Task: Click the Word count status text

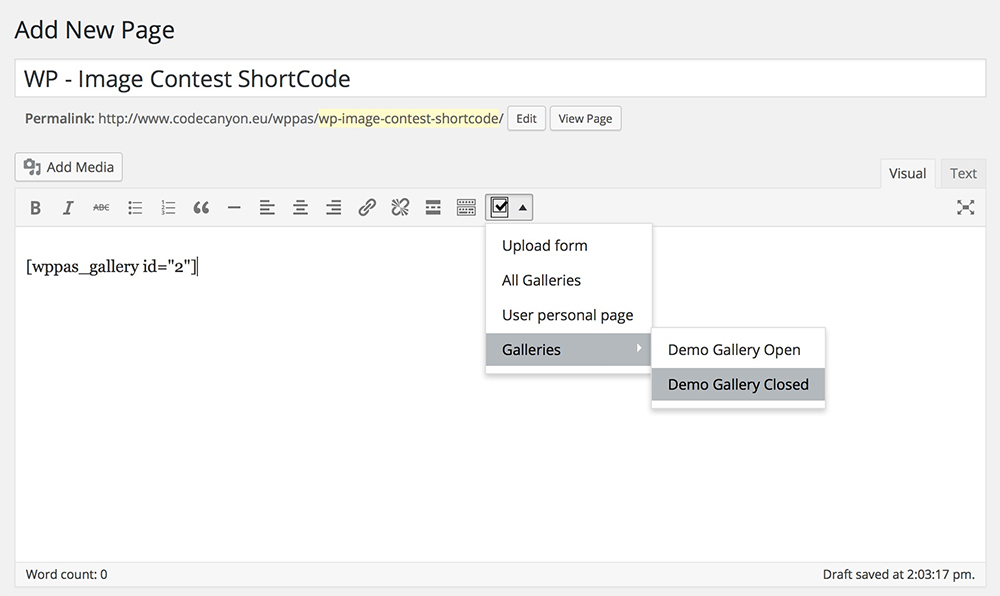Action: [x=66, y=574]
